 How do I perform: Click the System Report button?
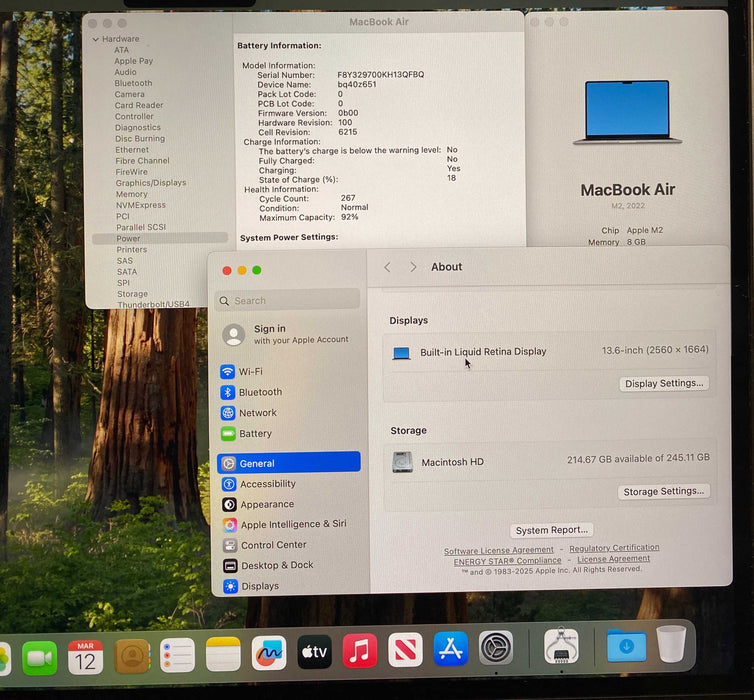552,530
